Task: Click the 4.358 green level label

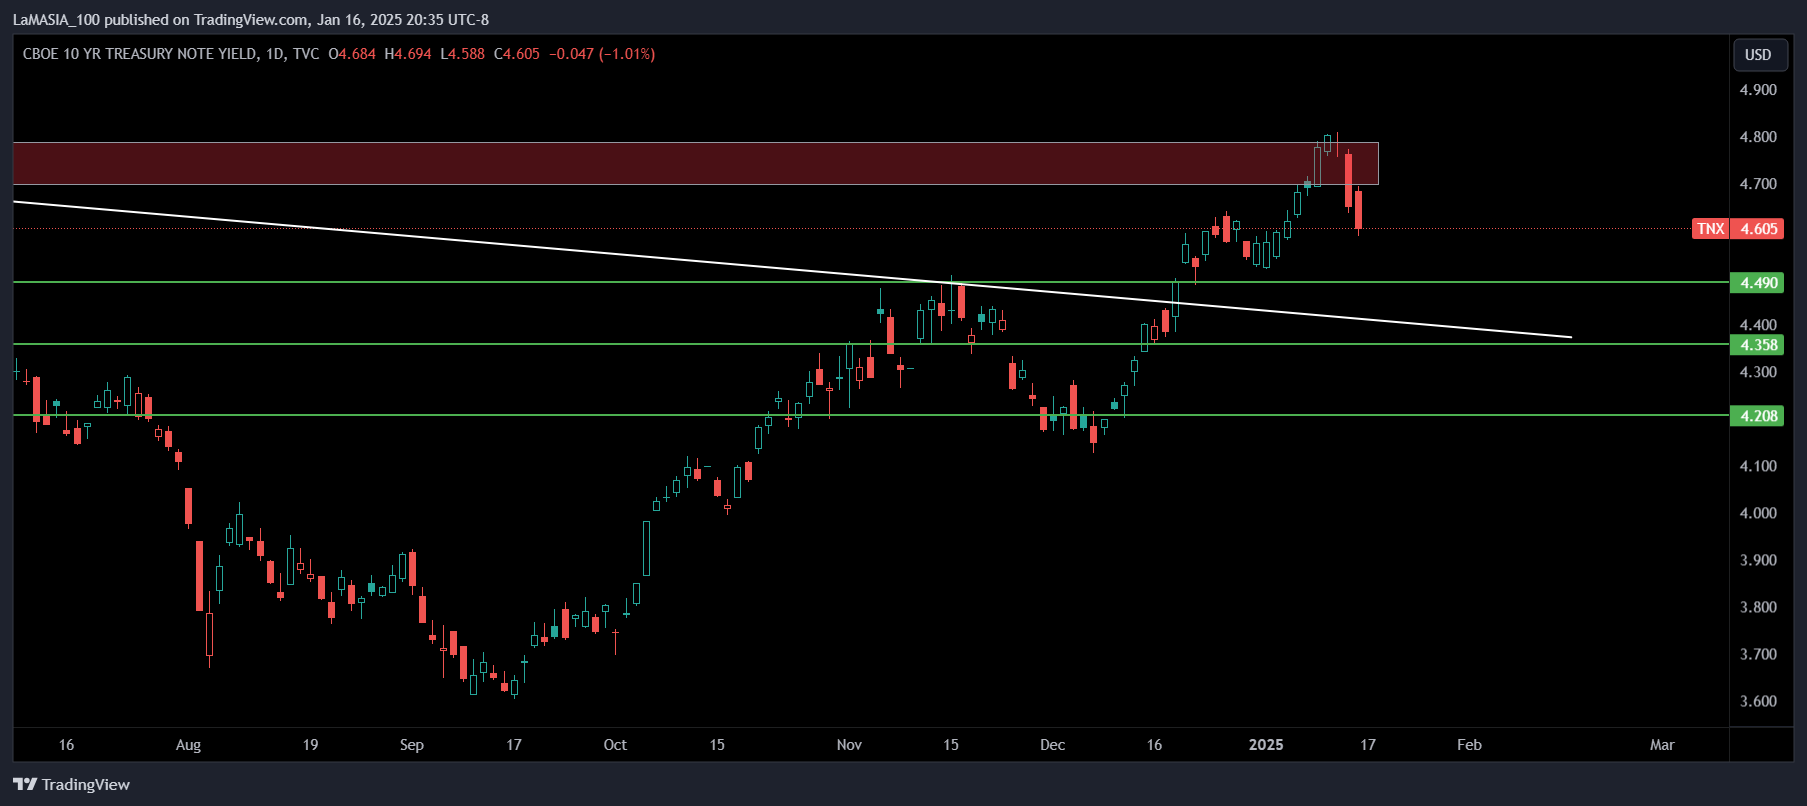Action: tap(1759, 345)
